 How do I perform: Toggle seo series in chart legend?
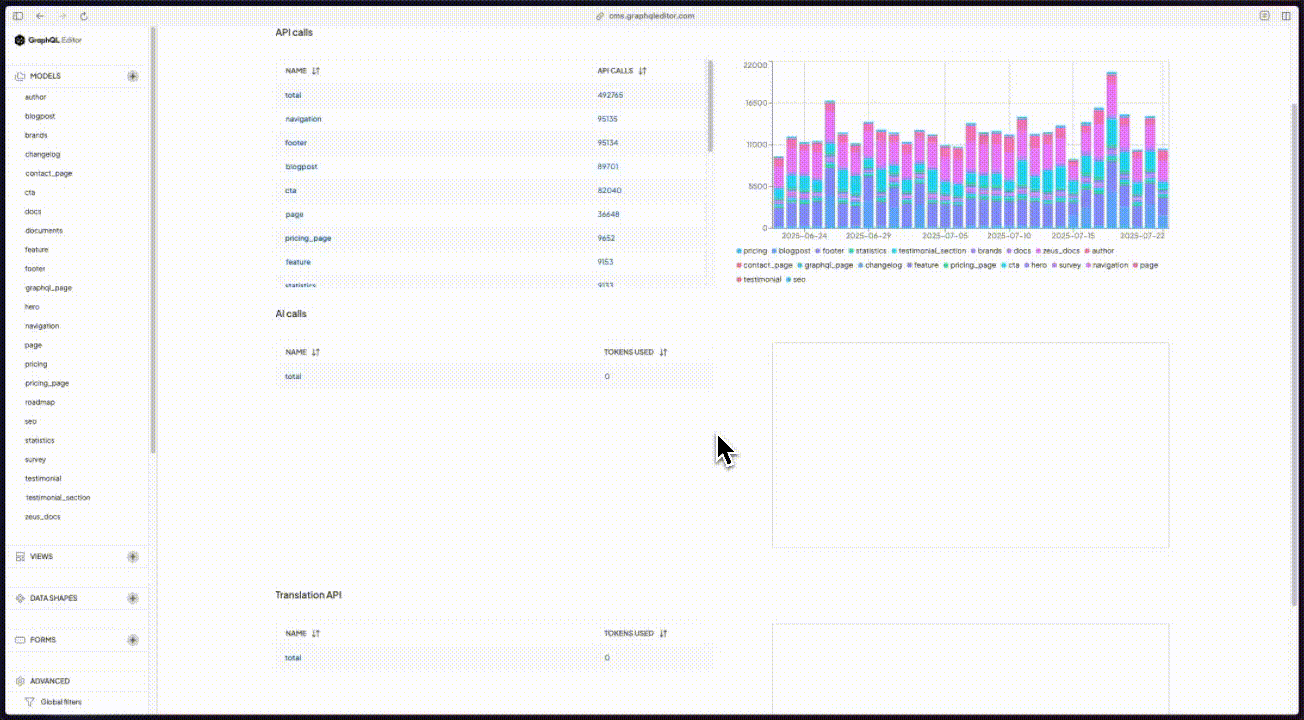[795, 280]
